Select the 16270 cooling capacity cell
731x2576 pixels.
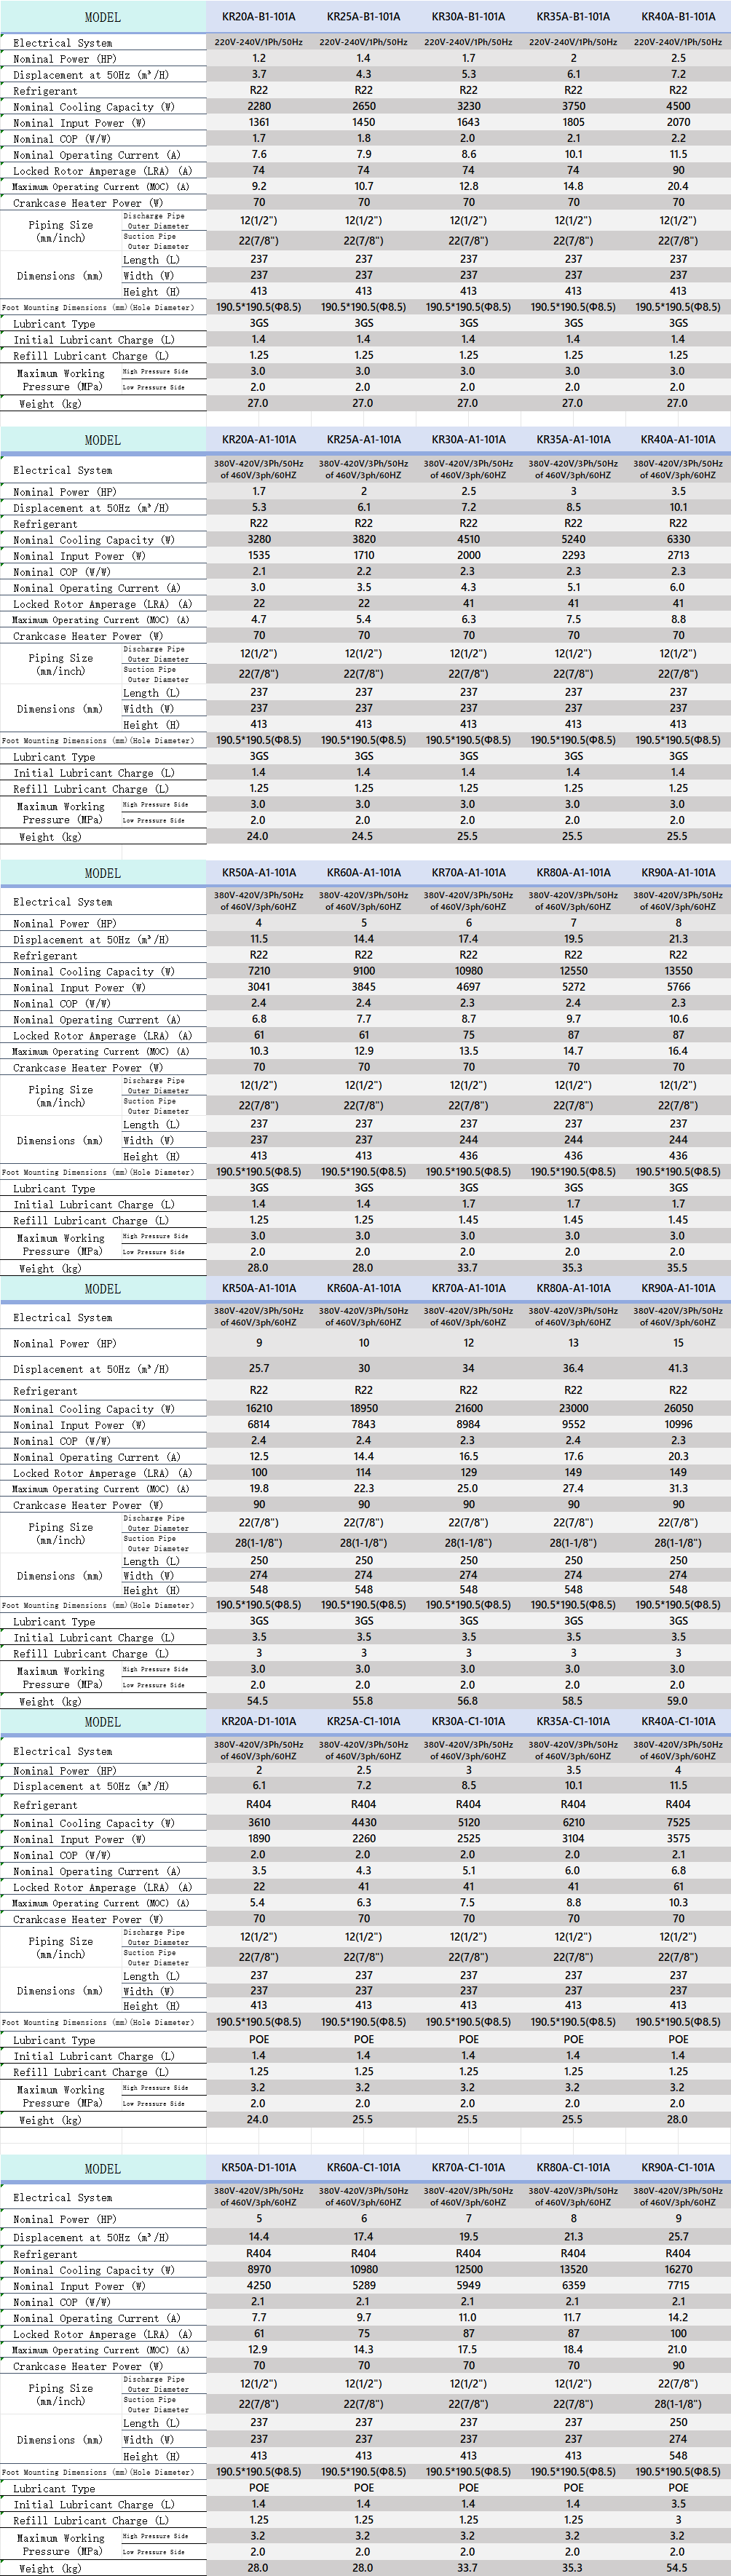pos(678,2270)
